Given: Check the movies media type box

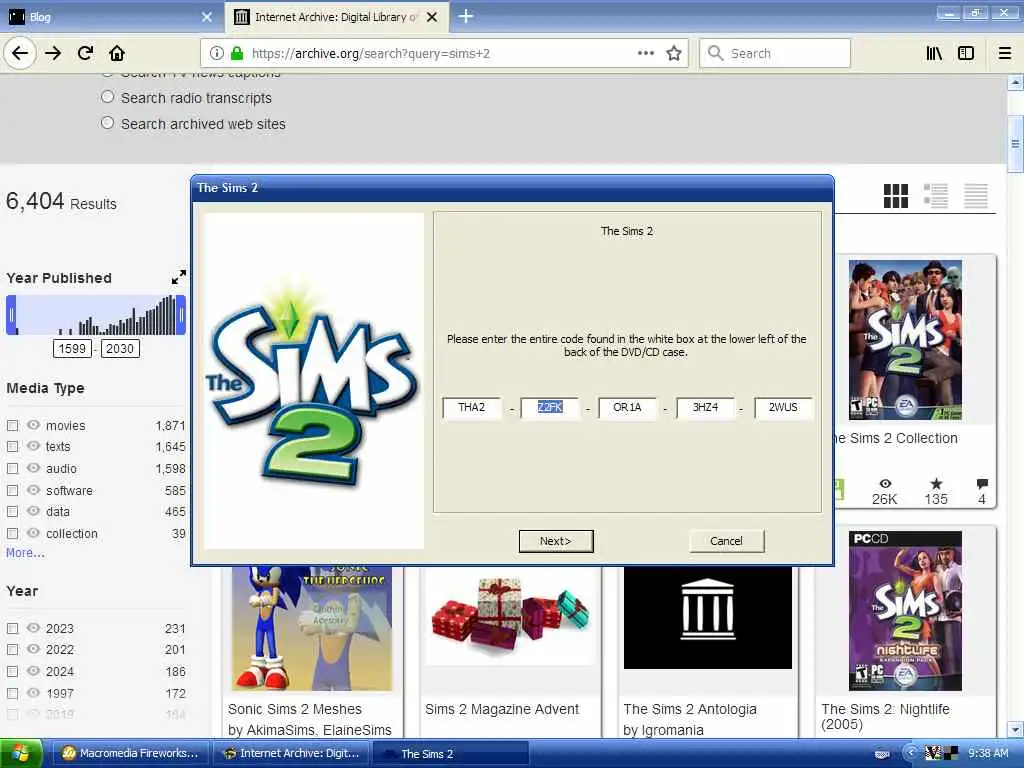Looking at the screenshot, I should click(12, 426).
